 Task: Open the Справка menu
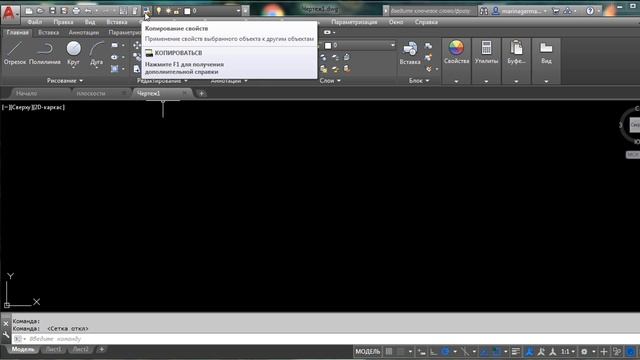point(426,22)
